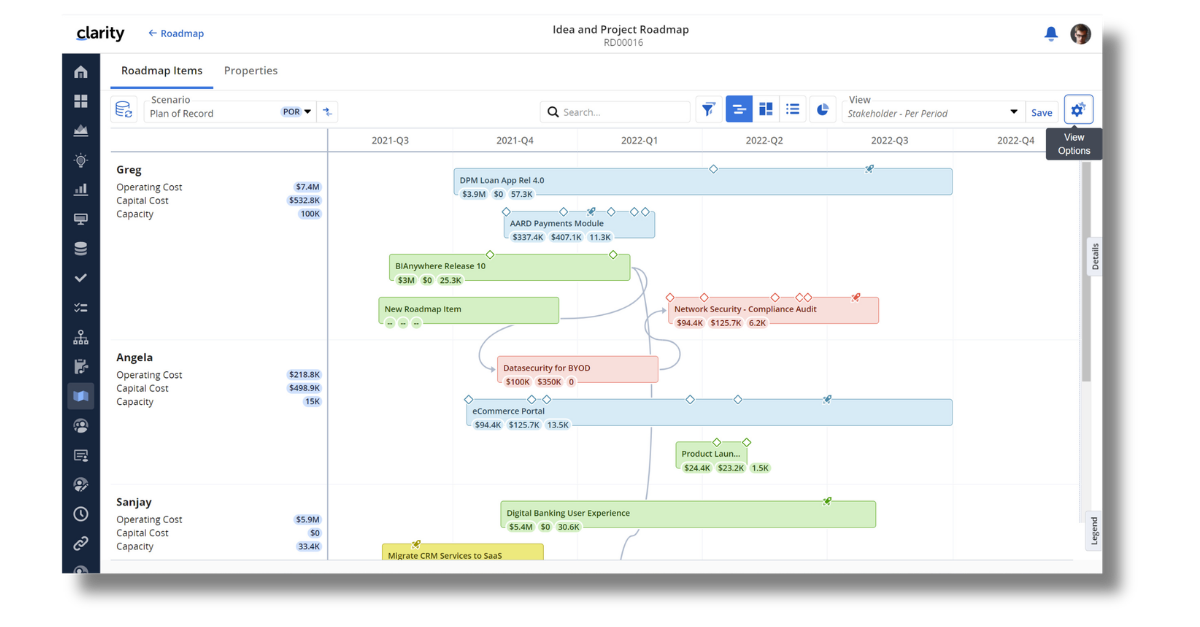
Task: Click the compare scenarios arrows icon
Action: click(327, 112)
